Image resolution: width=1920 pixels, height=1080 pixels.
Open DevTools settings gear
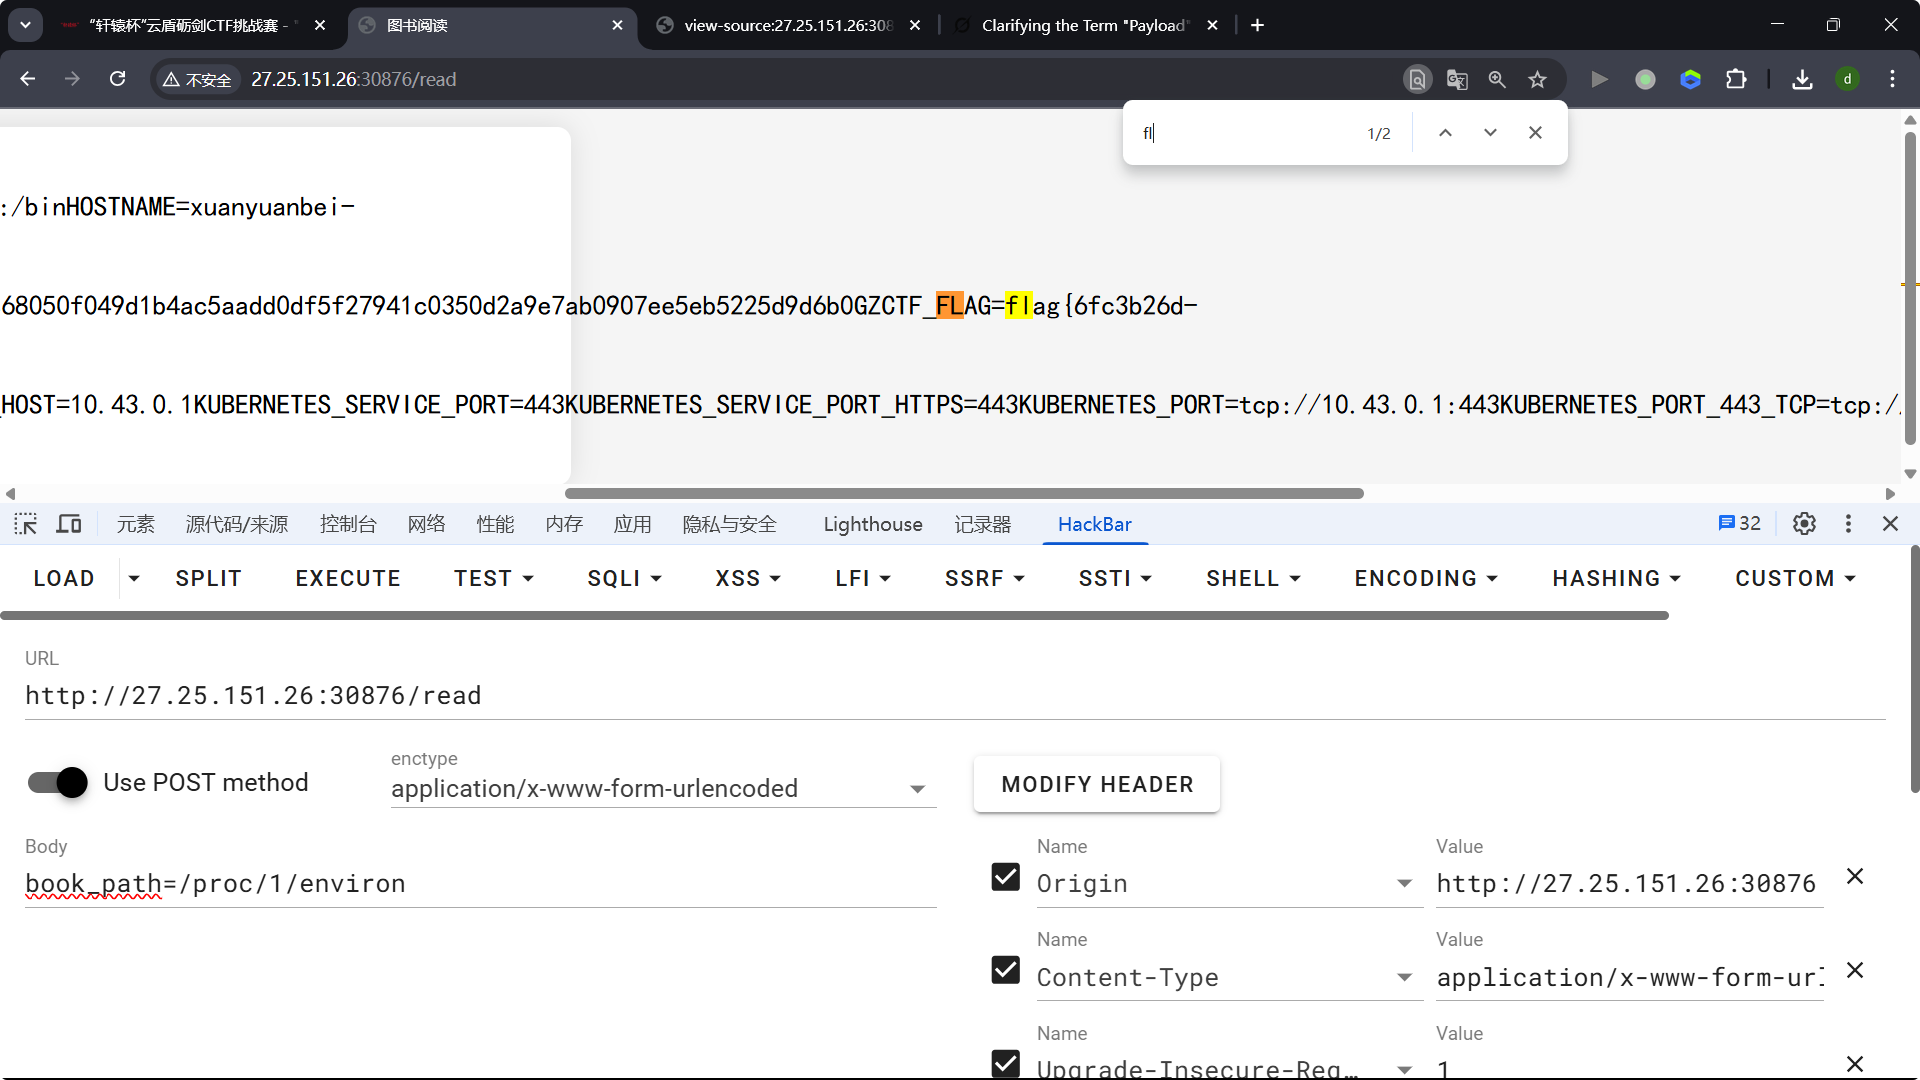(x=1804, y=524)
